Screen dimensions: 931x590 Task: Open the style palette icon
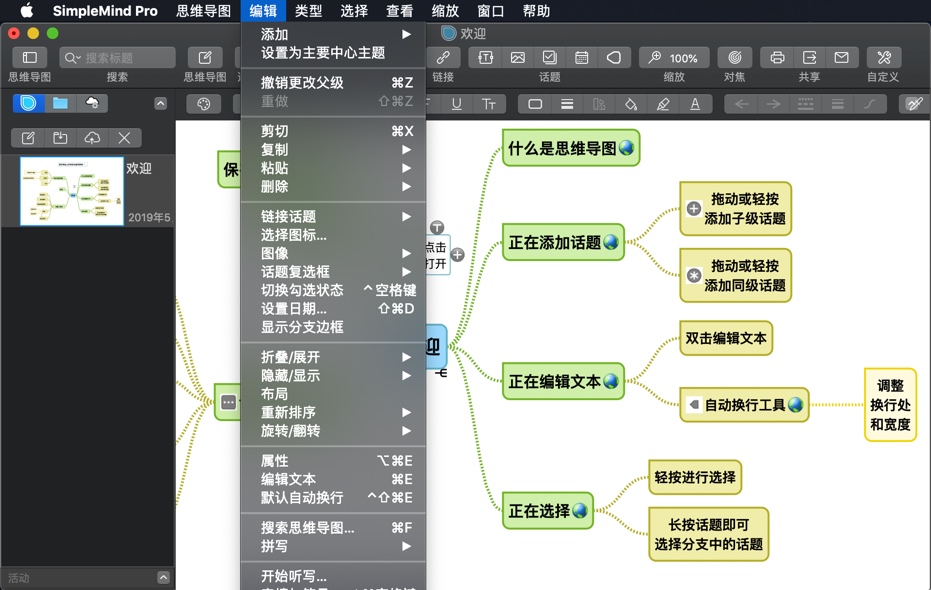tap(204, 104)
